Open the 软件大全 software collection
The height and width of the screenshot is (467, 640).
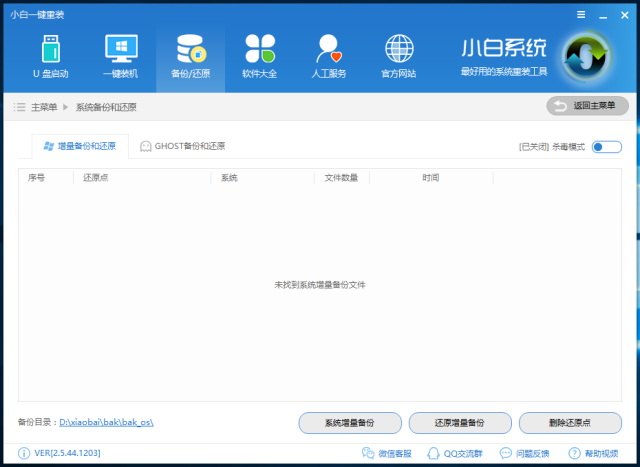[x=259, y=56]
